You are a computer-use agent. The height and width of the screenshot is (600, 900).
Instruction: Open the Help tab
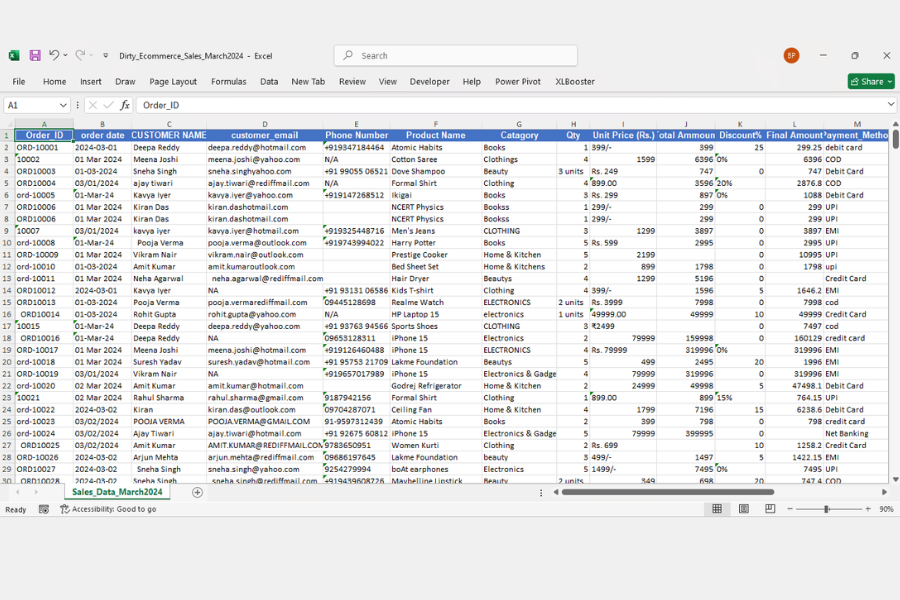pos(471,82)
